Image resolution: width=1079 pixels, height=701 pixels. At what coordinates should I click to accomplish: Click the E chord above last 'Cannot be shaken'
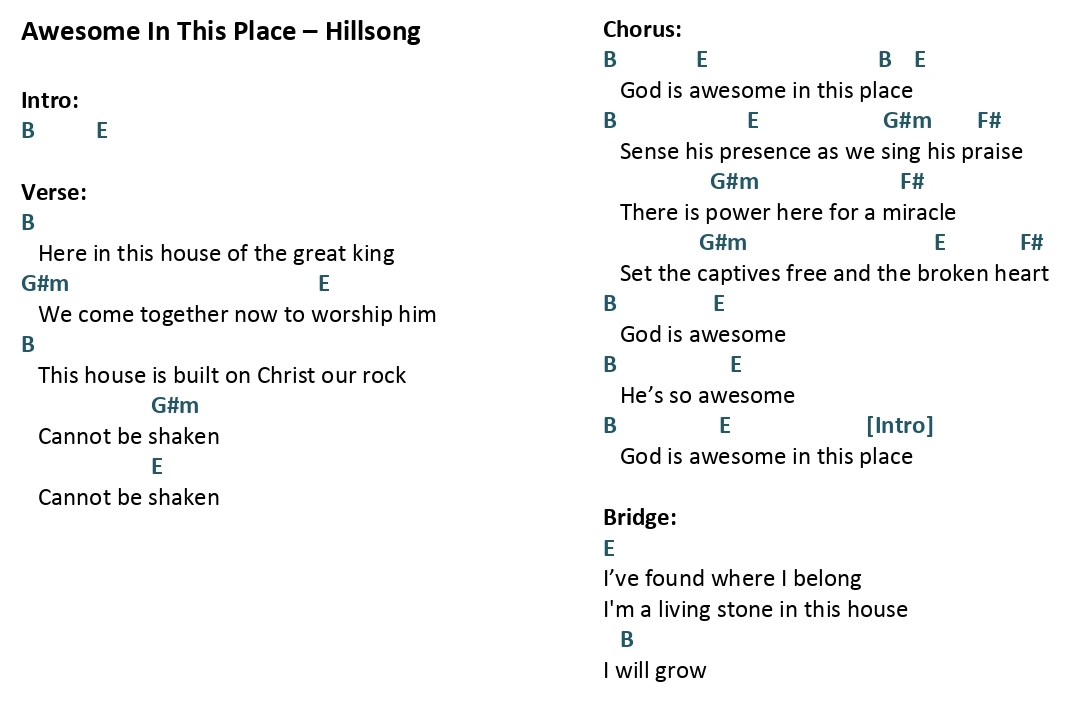(x=157, y=466)
